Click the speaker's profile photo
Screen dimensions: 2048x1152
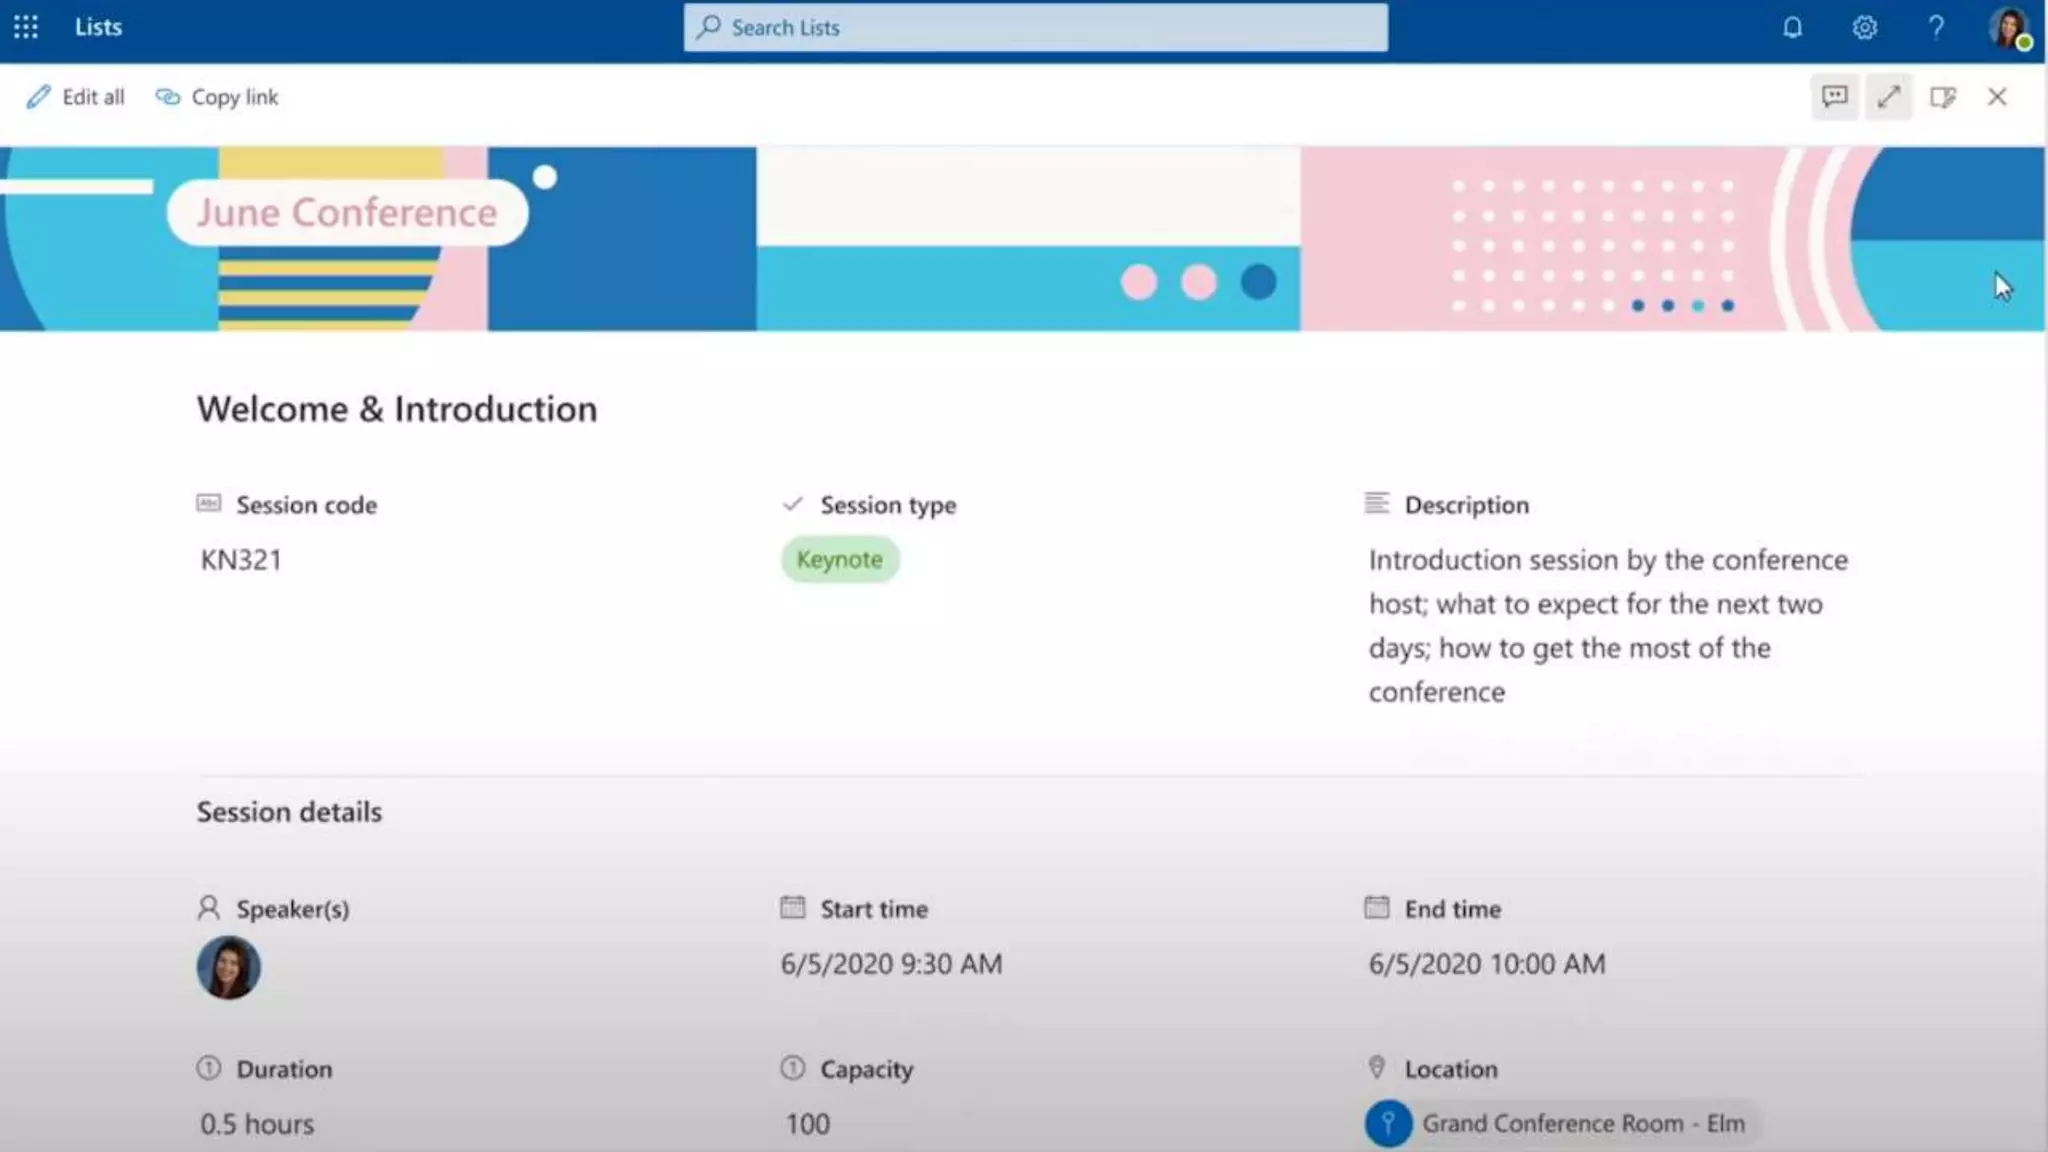[x=228, y=967]
